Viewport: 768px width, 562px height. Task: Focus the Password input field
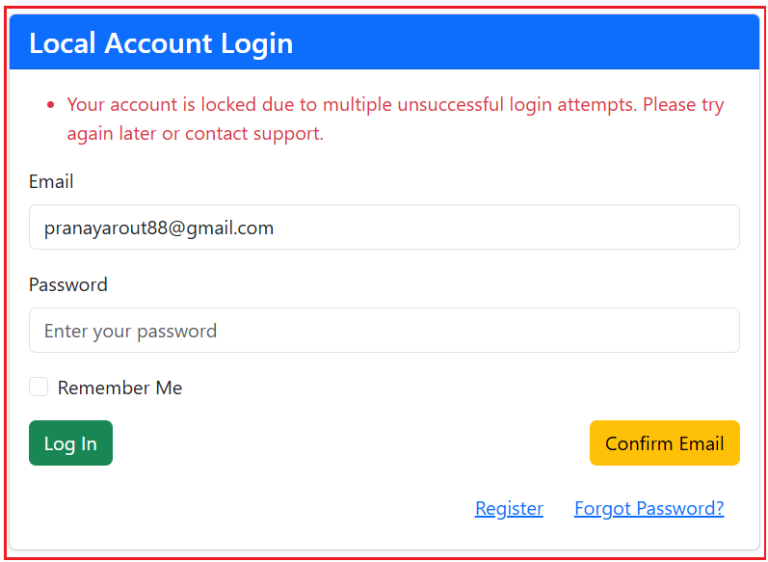click(x=384, y=330)
